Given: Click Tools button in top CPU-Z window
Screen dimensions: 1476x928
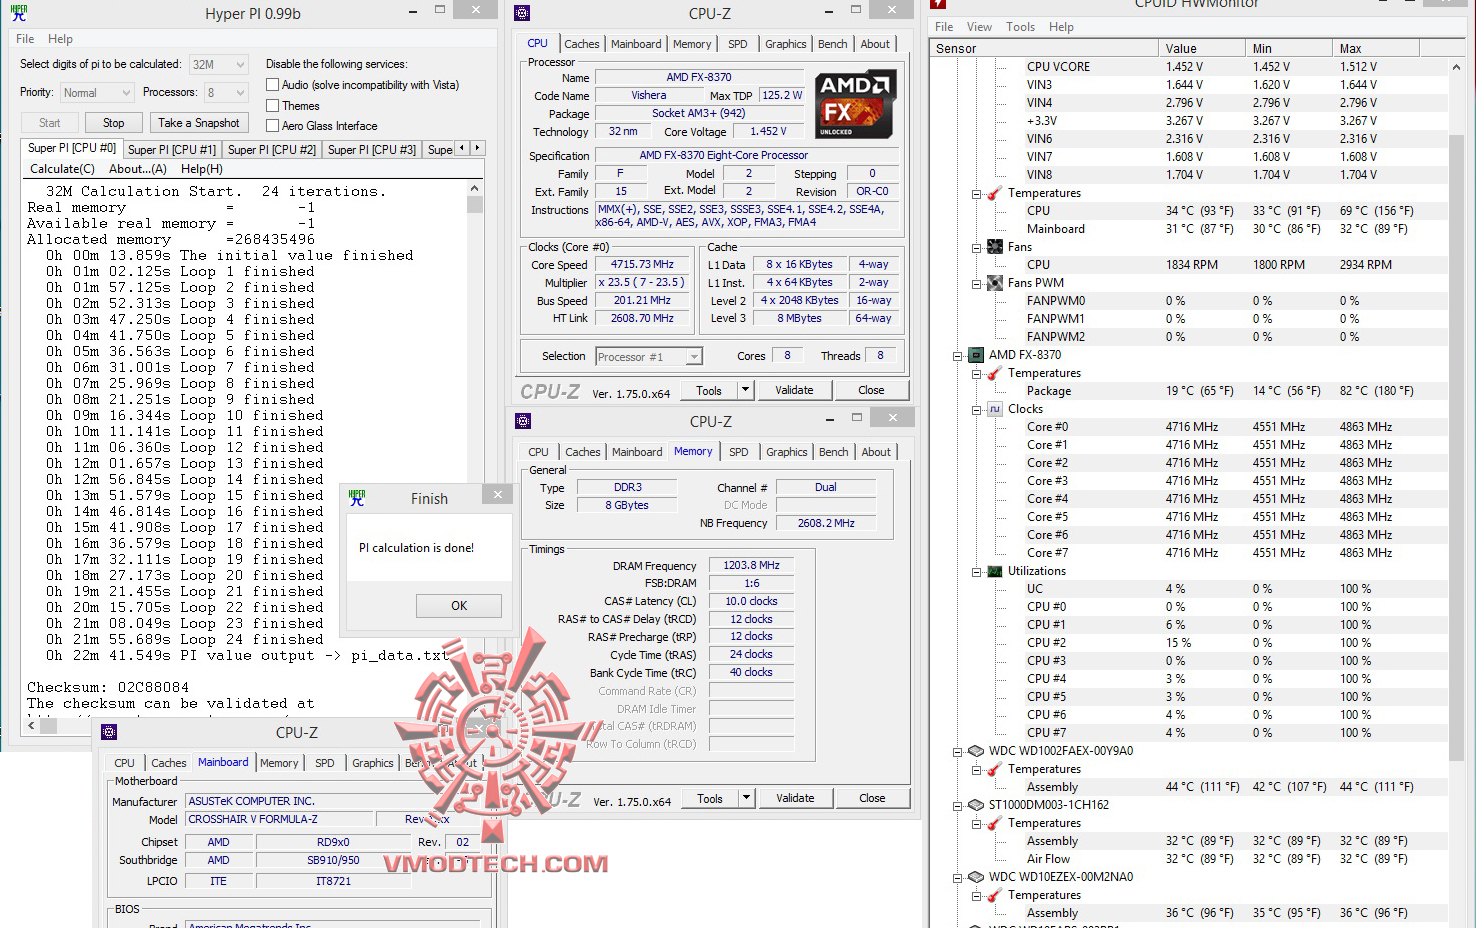Looking at the screenshot, I should (709, 390).
